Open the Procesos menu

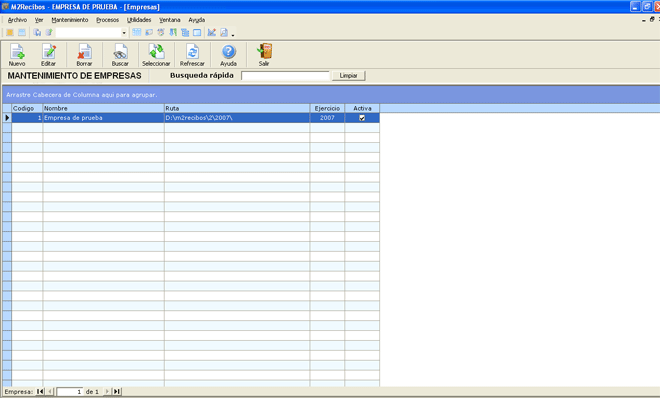[x=107, y=20]
